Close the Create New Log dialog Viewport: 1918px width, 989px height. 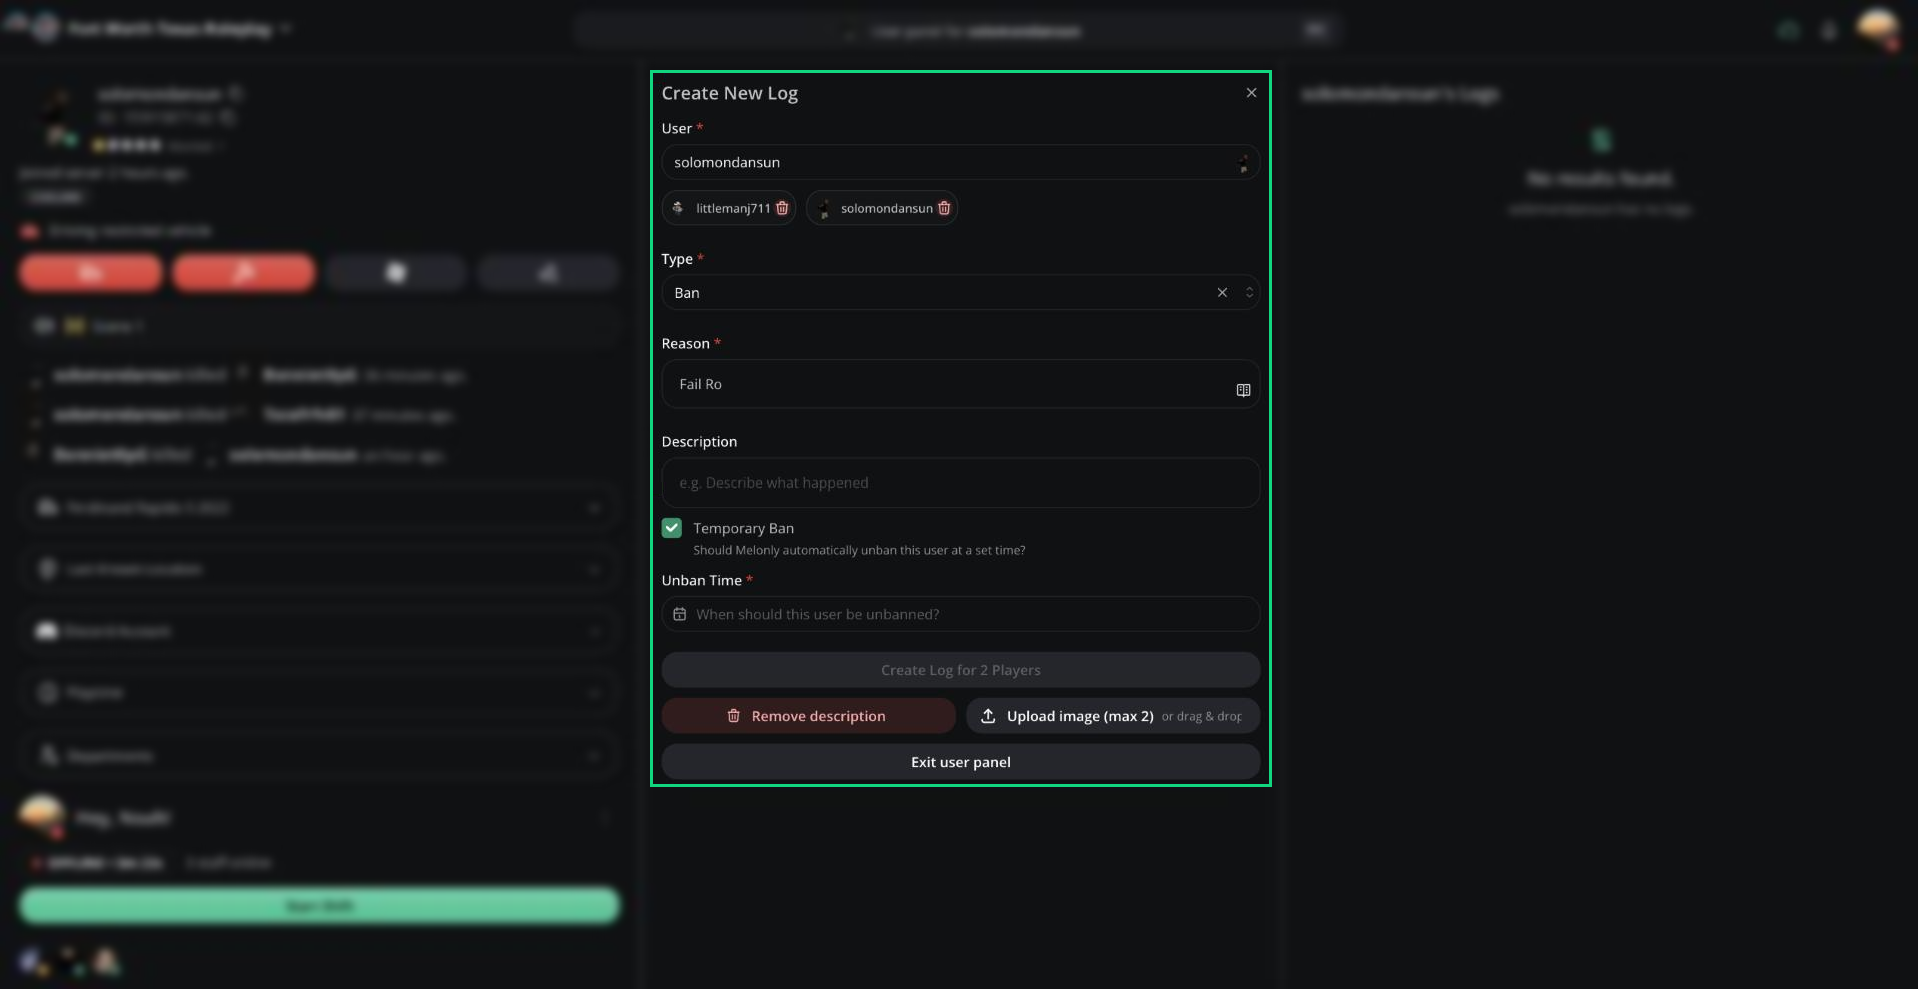[x=1251, y=93]
